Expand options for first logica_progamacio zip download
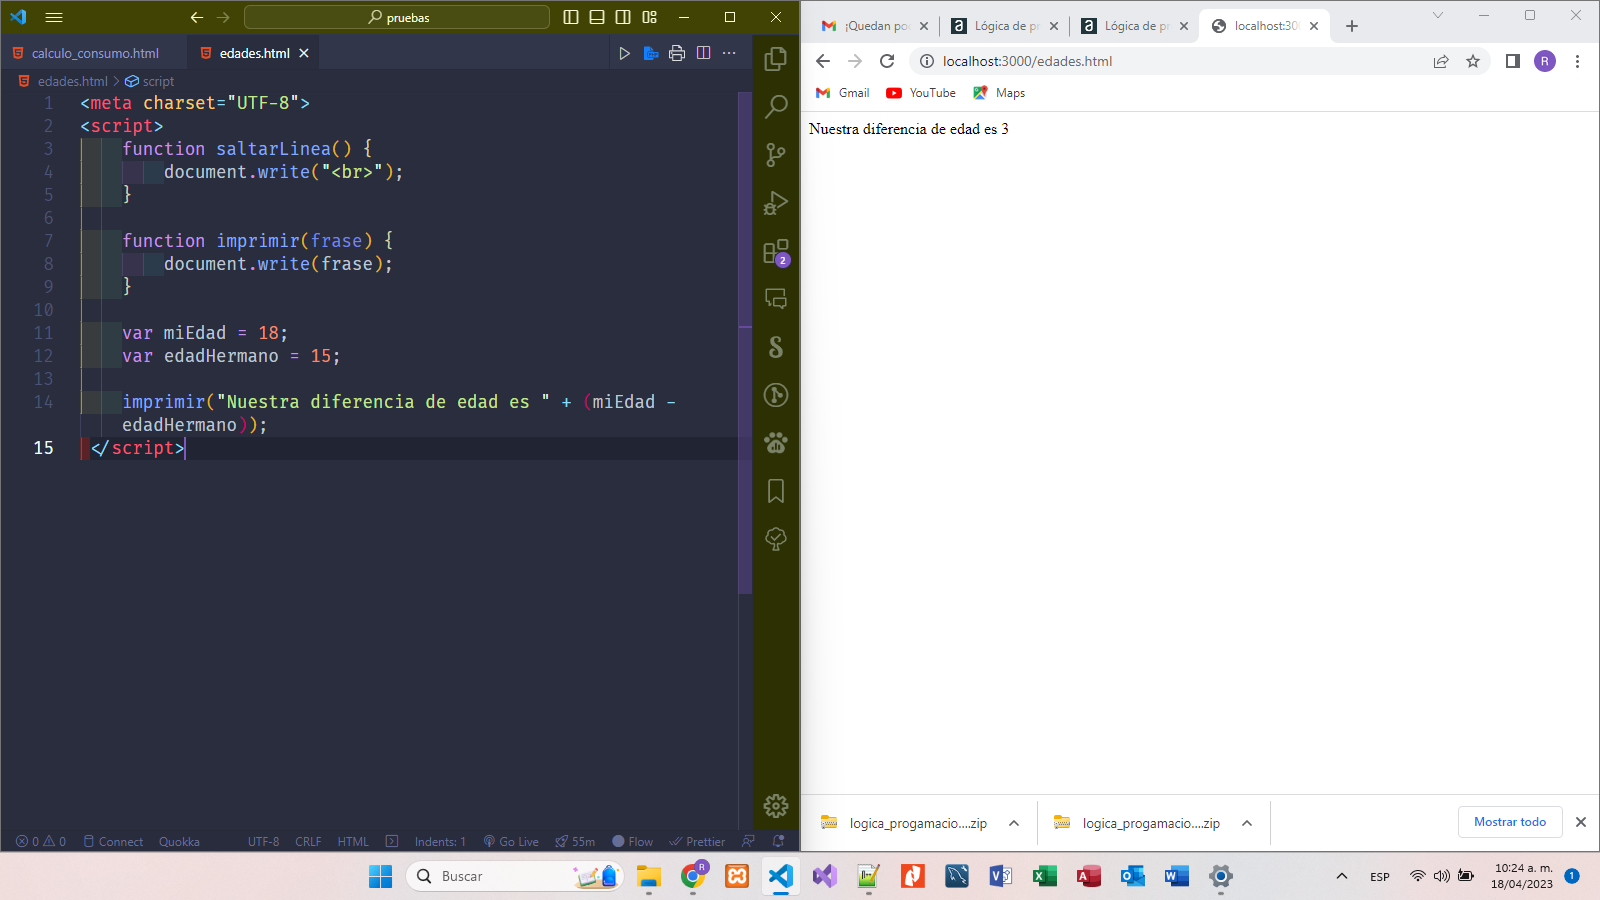This screenshot has width=1600, height=900. pos(1014,823)
